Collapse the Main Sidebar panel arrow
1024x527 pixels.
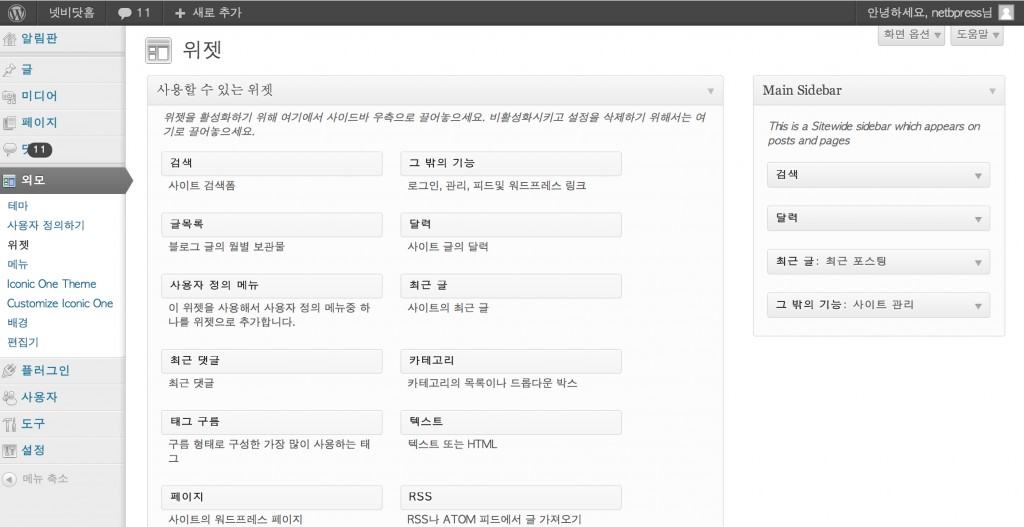coord(993,91)
